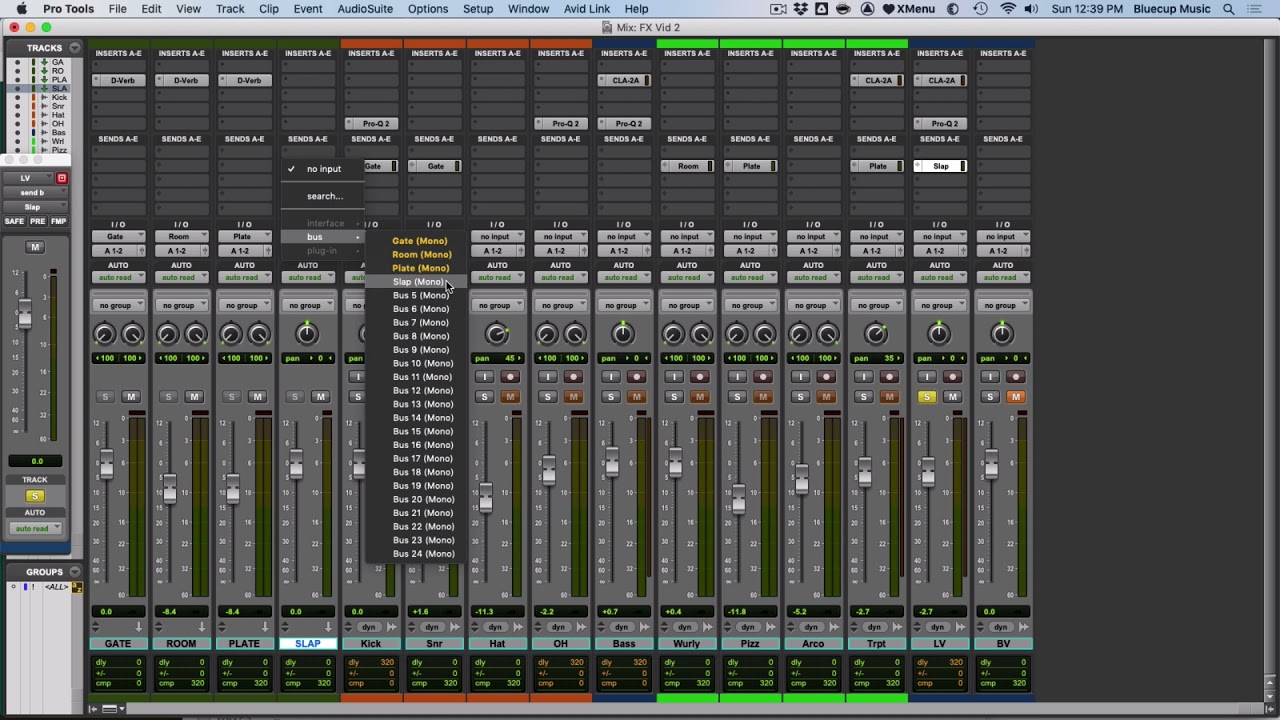
Task: Open Pro-Q 2 insert on OH track
Action: [561, 124]
